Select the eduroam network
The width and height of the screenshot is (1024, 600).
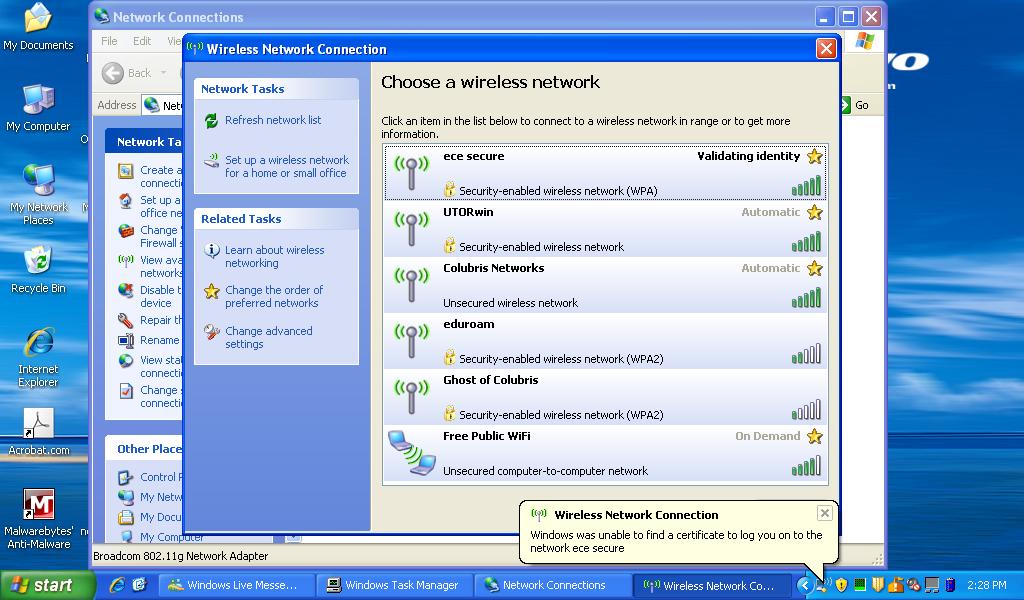click(x=605, y=341)
